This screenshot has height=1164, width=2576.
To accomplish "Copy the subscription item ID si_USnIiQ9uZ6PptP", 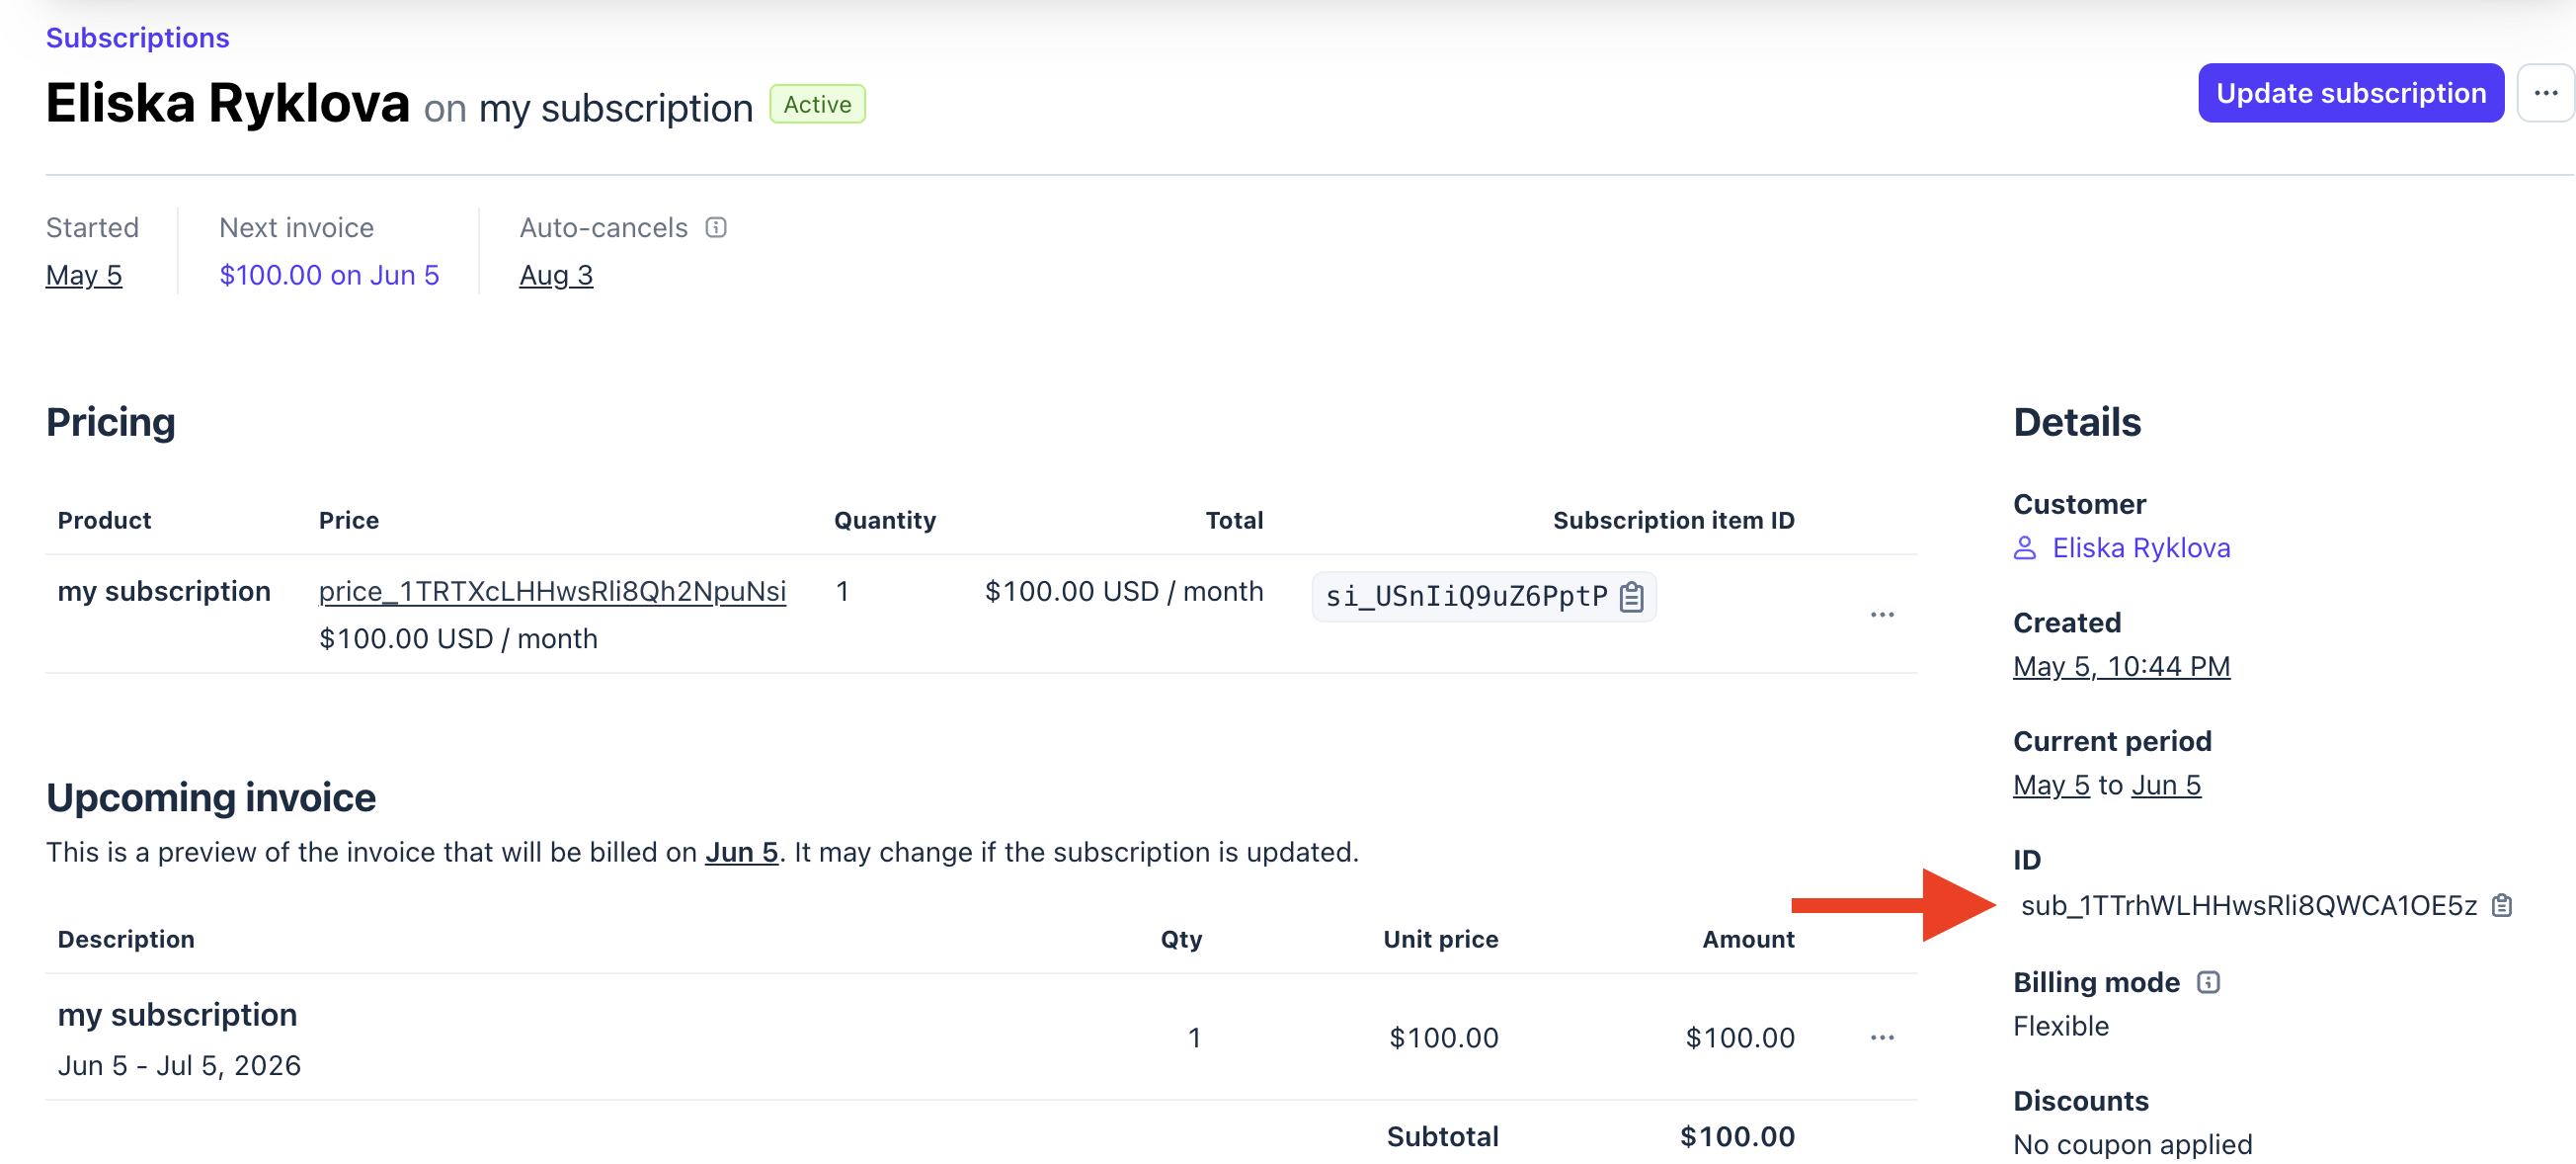I will pyautogui.click(x=1631, y=596).
